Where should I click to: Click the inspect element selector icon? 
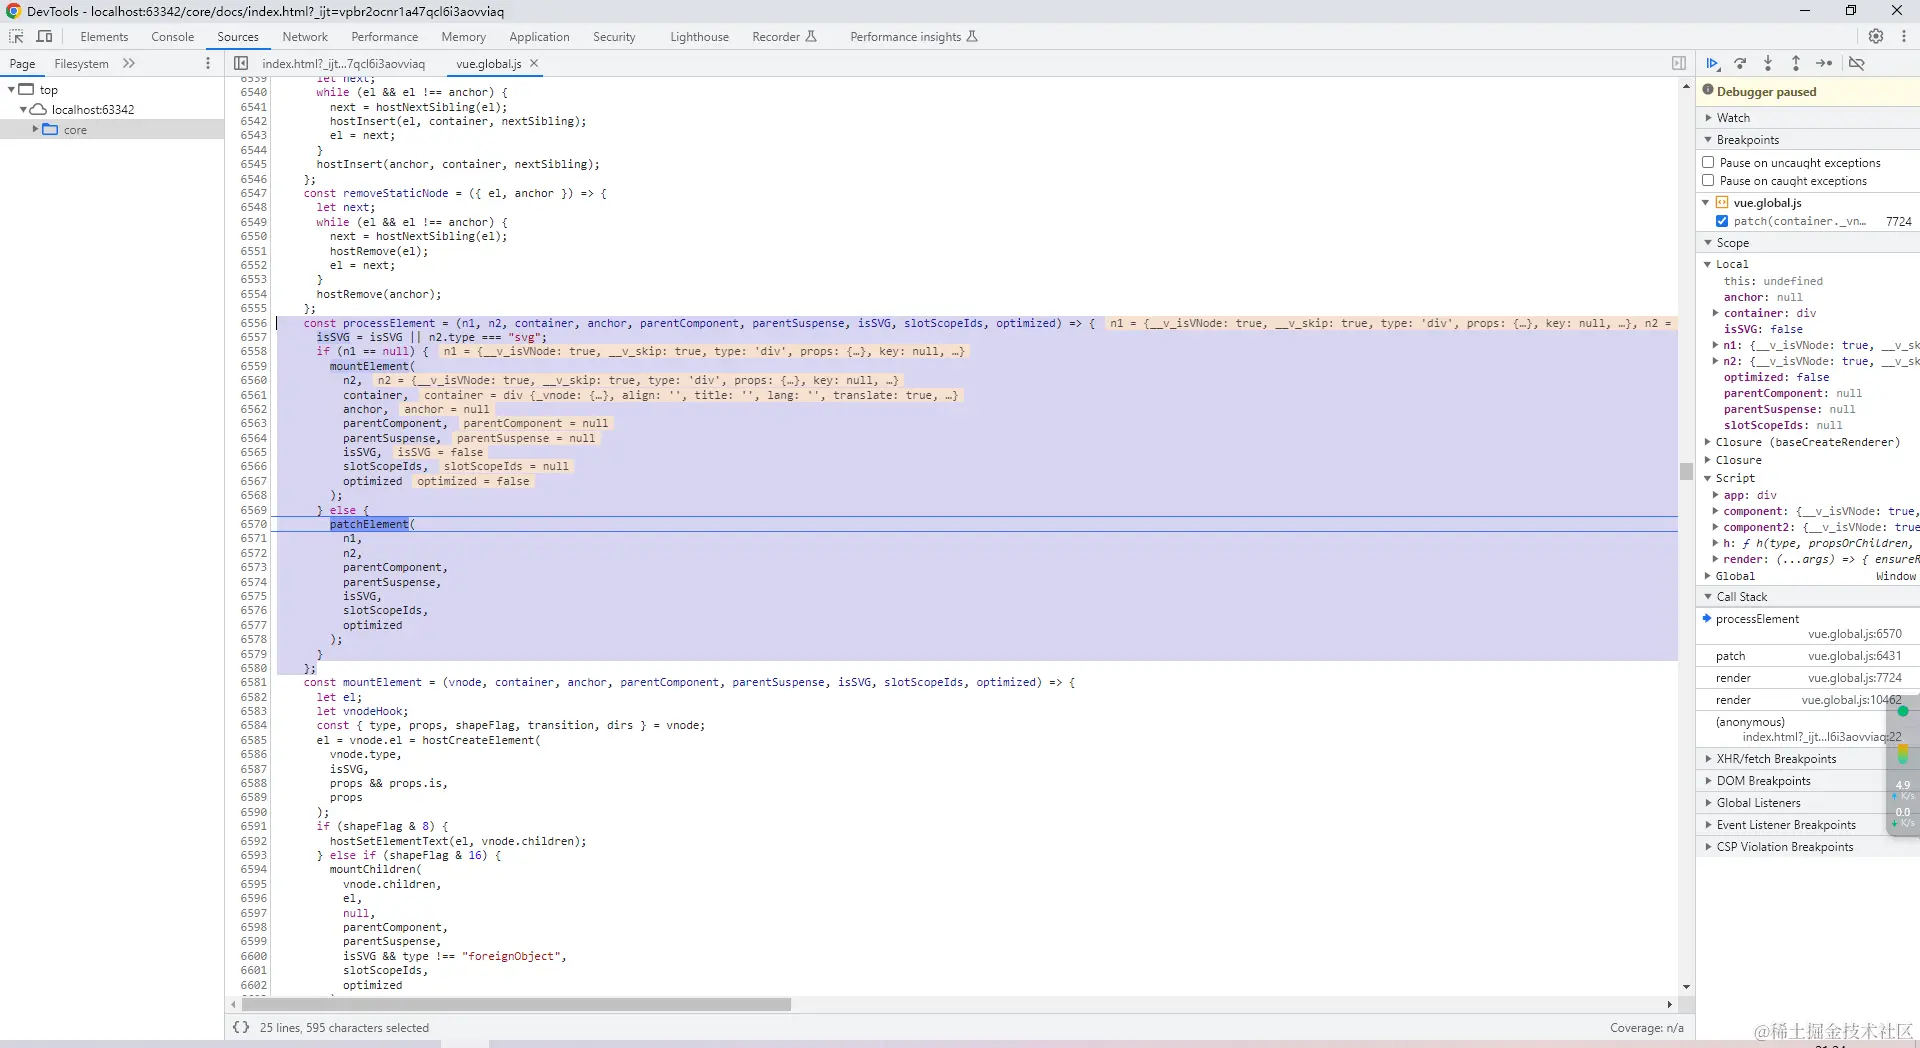(x=16, y=37)
